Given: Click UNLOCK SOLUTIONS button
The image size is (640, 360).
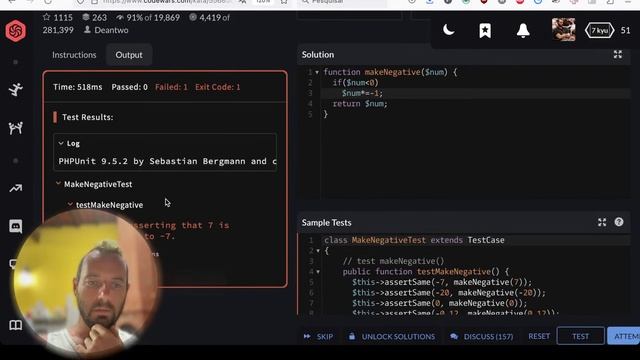Looking at the screenshot, I should pyautogui.click(x=392, y=337).
